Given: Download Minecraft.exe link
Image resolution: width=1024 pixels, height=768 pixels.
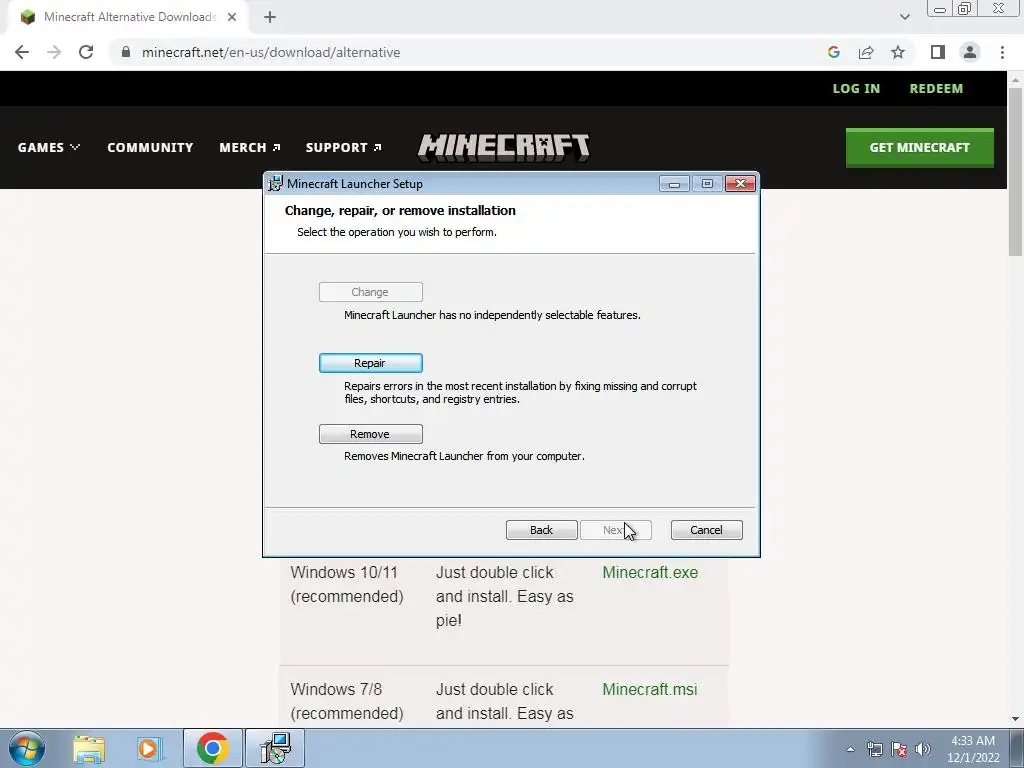Looking at the screenshot, I should (x=650, y=573).
